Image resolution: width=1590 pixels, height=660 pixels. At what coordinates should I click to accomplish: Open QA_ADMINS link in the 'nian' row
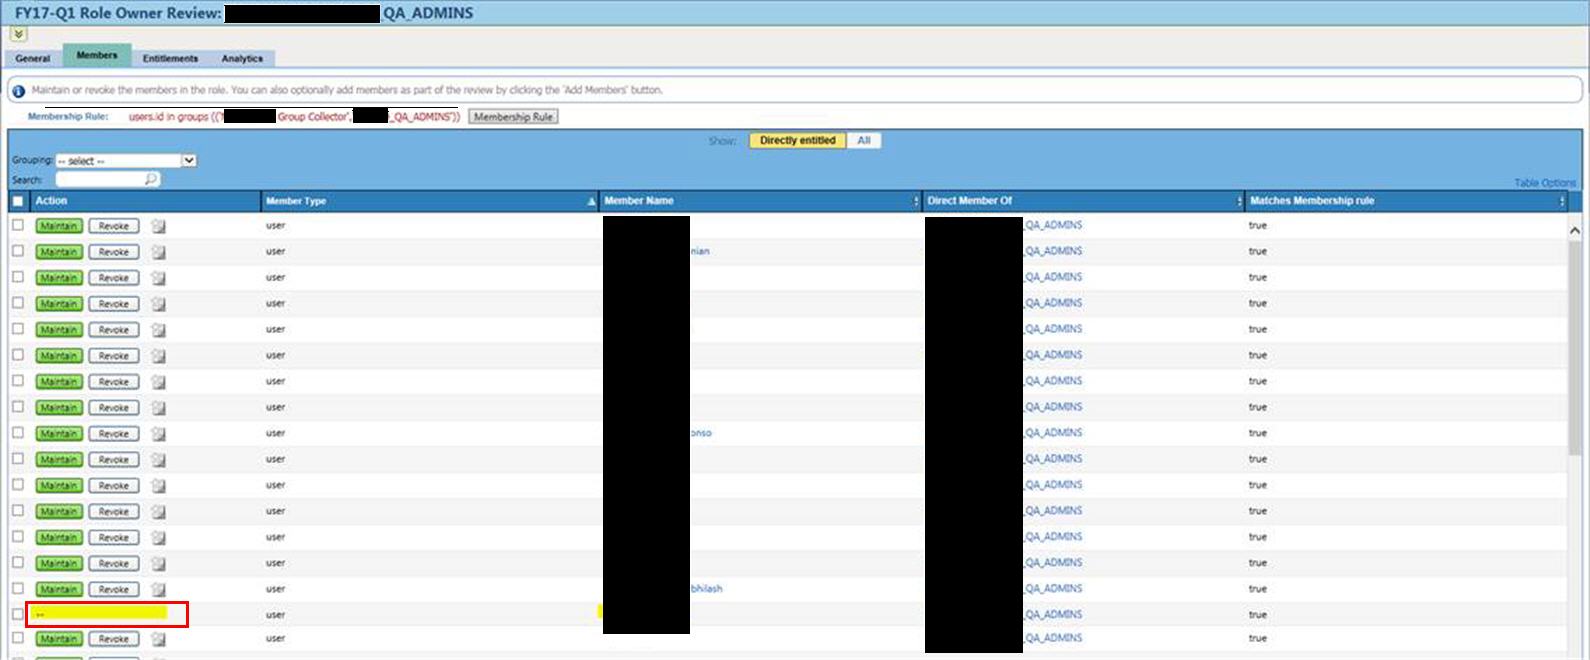click(x=1054, y=251)
